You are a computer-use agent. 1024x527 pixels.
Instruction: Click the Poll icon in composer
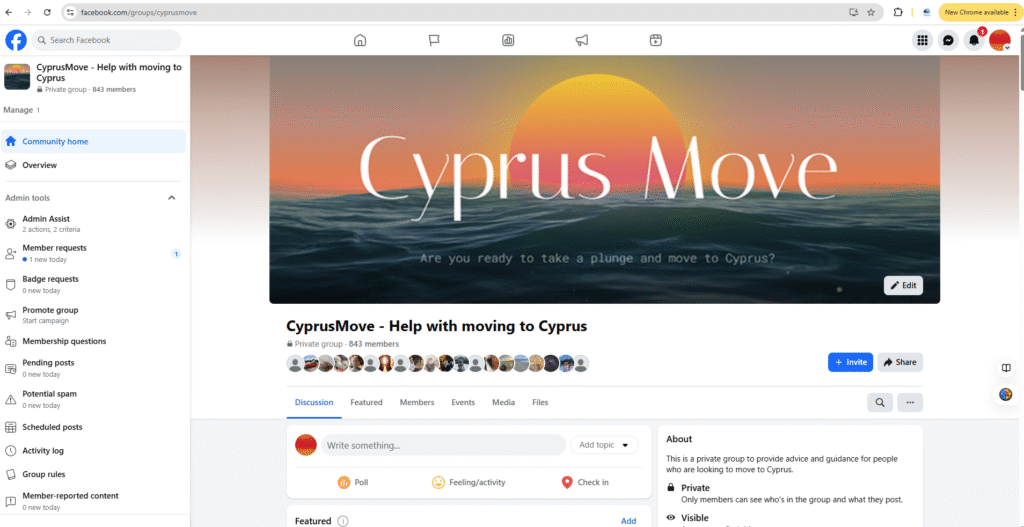[x=344, y=483]
